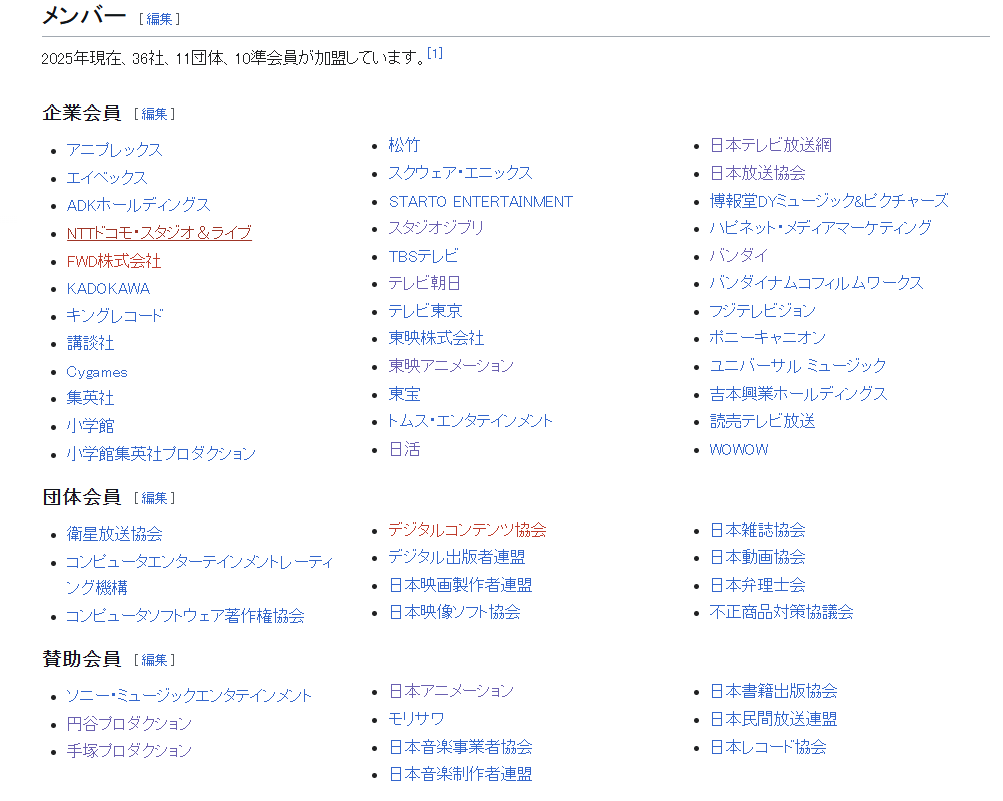Open the 円谷プロダクション link
Image resolution: width=1003 pixels, height=801 pixels.
[129, 724]
